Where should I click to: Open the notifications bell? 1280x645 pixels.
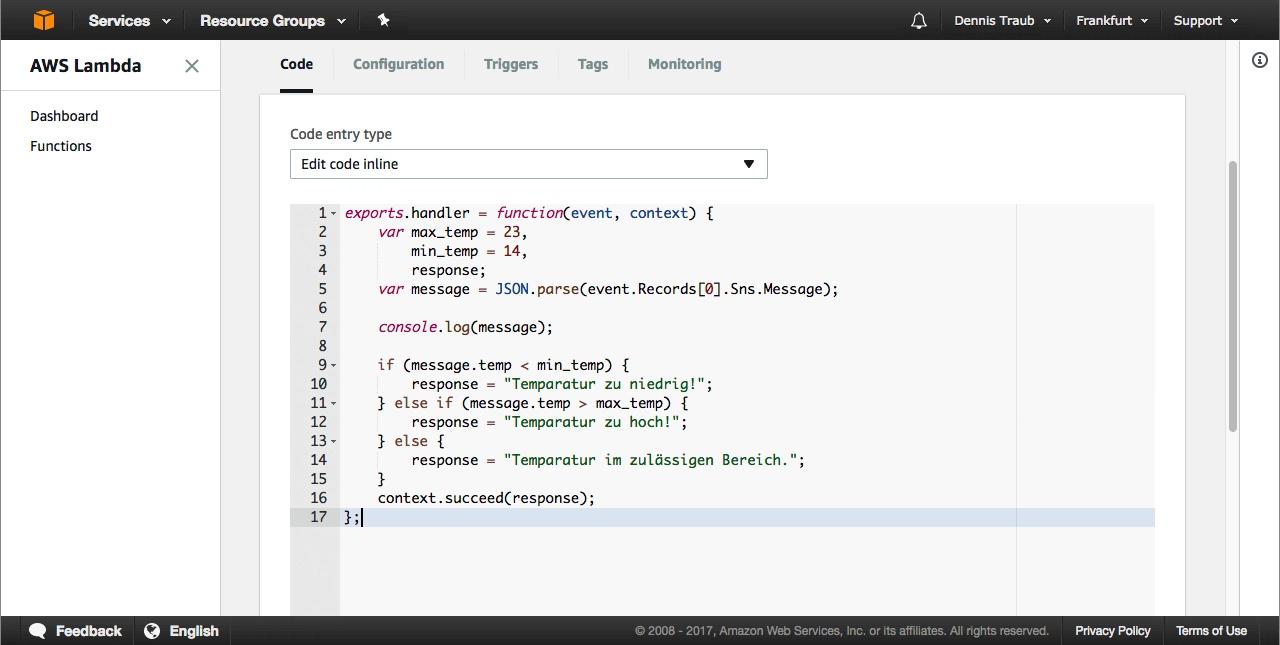pyautogui.click(x=918, y=20)
